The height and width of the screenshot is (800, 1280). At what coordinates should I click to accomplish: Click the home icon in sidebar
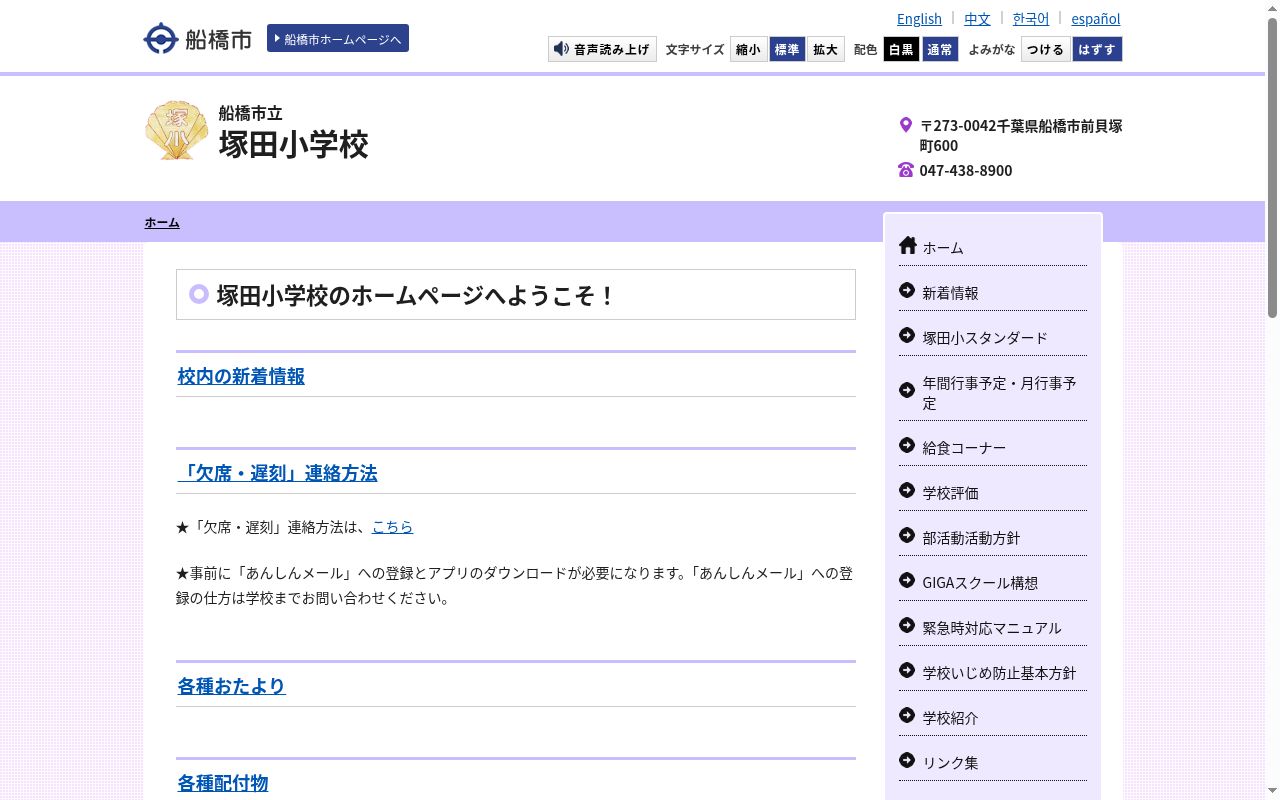(x=907, y=245)
